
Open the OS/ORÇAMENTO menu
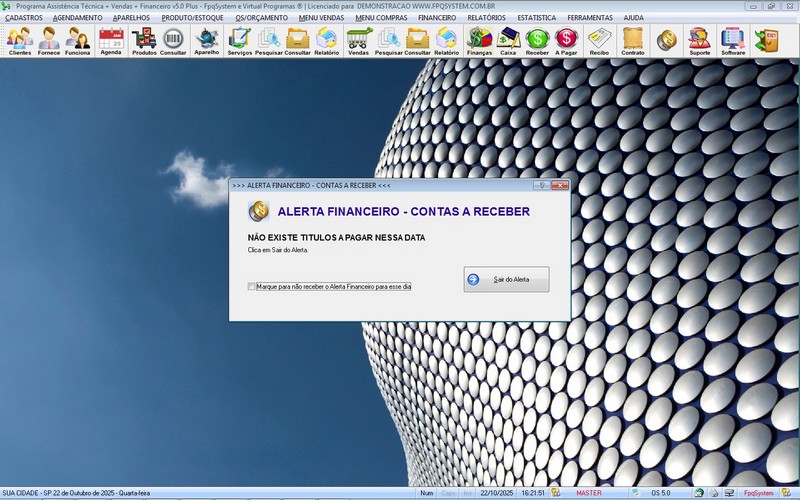[262, 17]
